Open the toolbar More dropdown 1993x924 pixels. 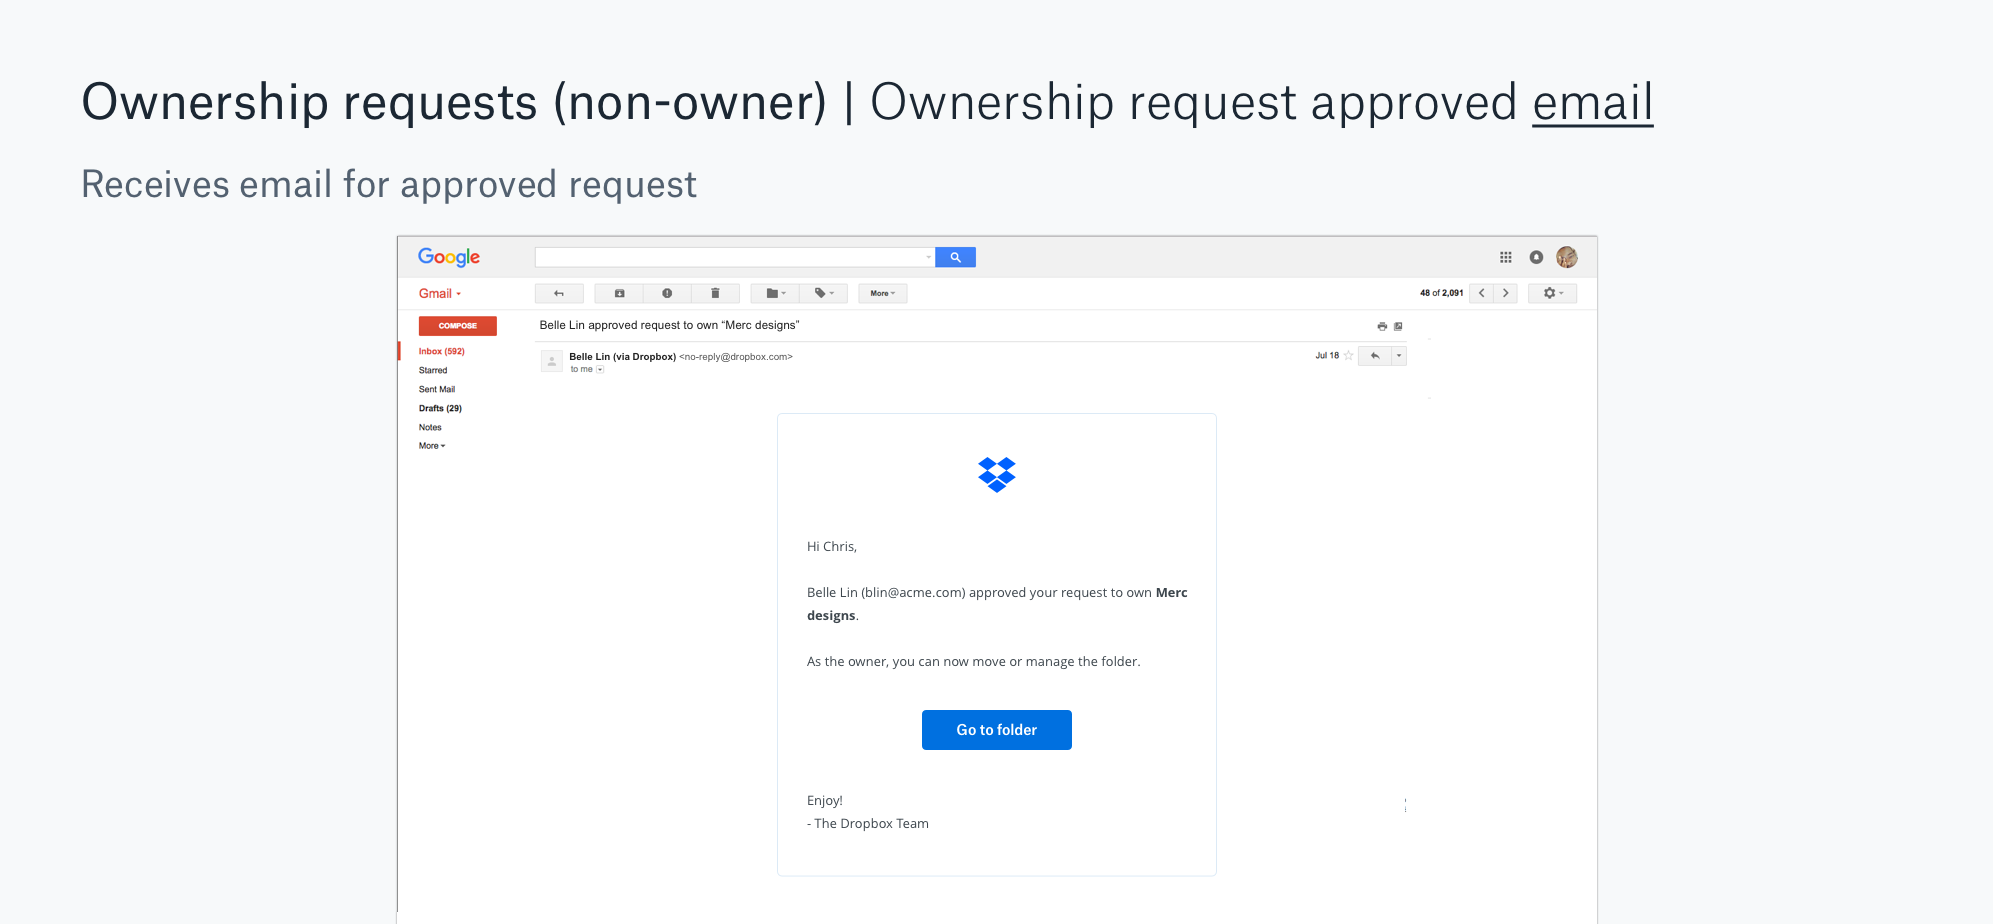click(883, 293)
